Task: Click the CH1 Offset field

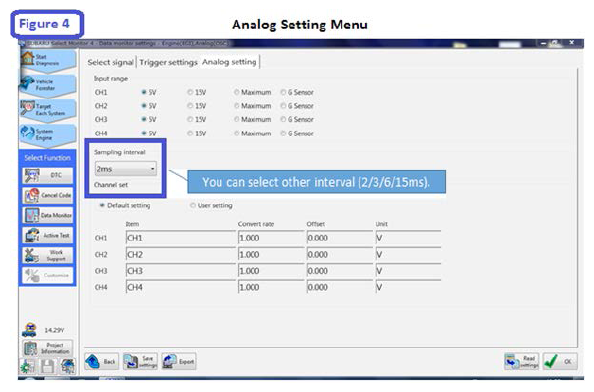Action: pyautogui.click(x=340, y=238)
